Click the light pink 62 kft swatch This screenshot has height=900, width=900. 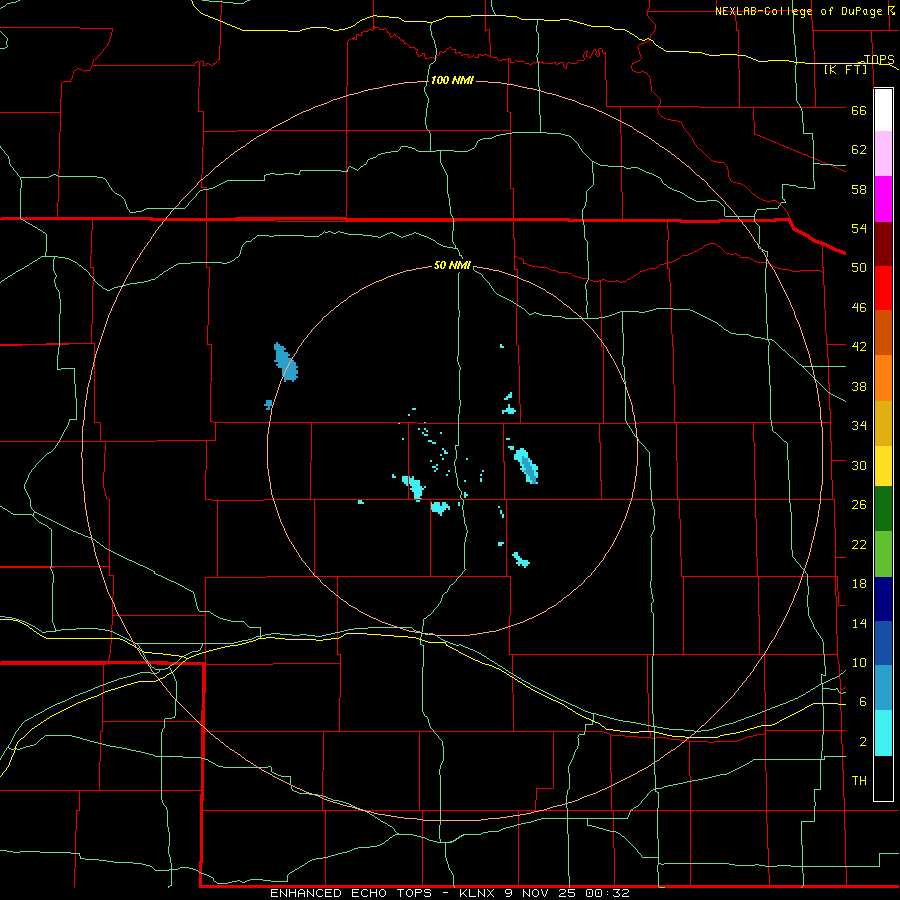click(883, 154)
